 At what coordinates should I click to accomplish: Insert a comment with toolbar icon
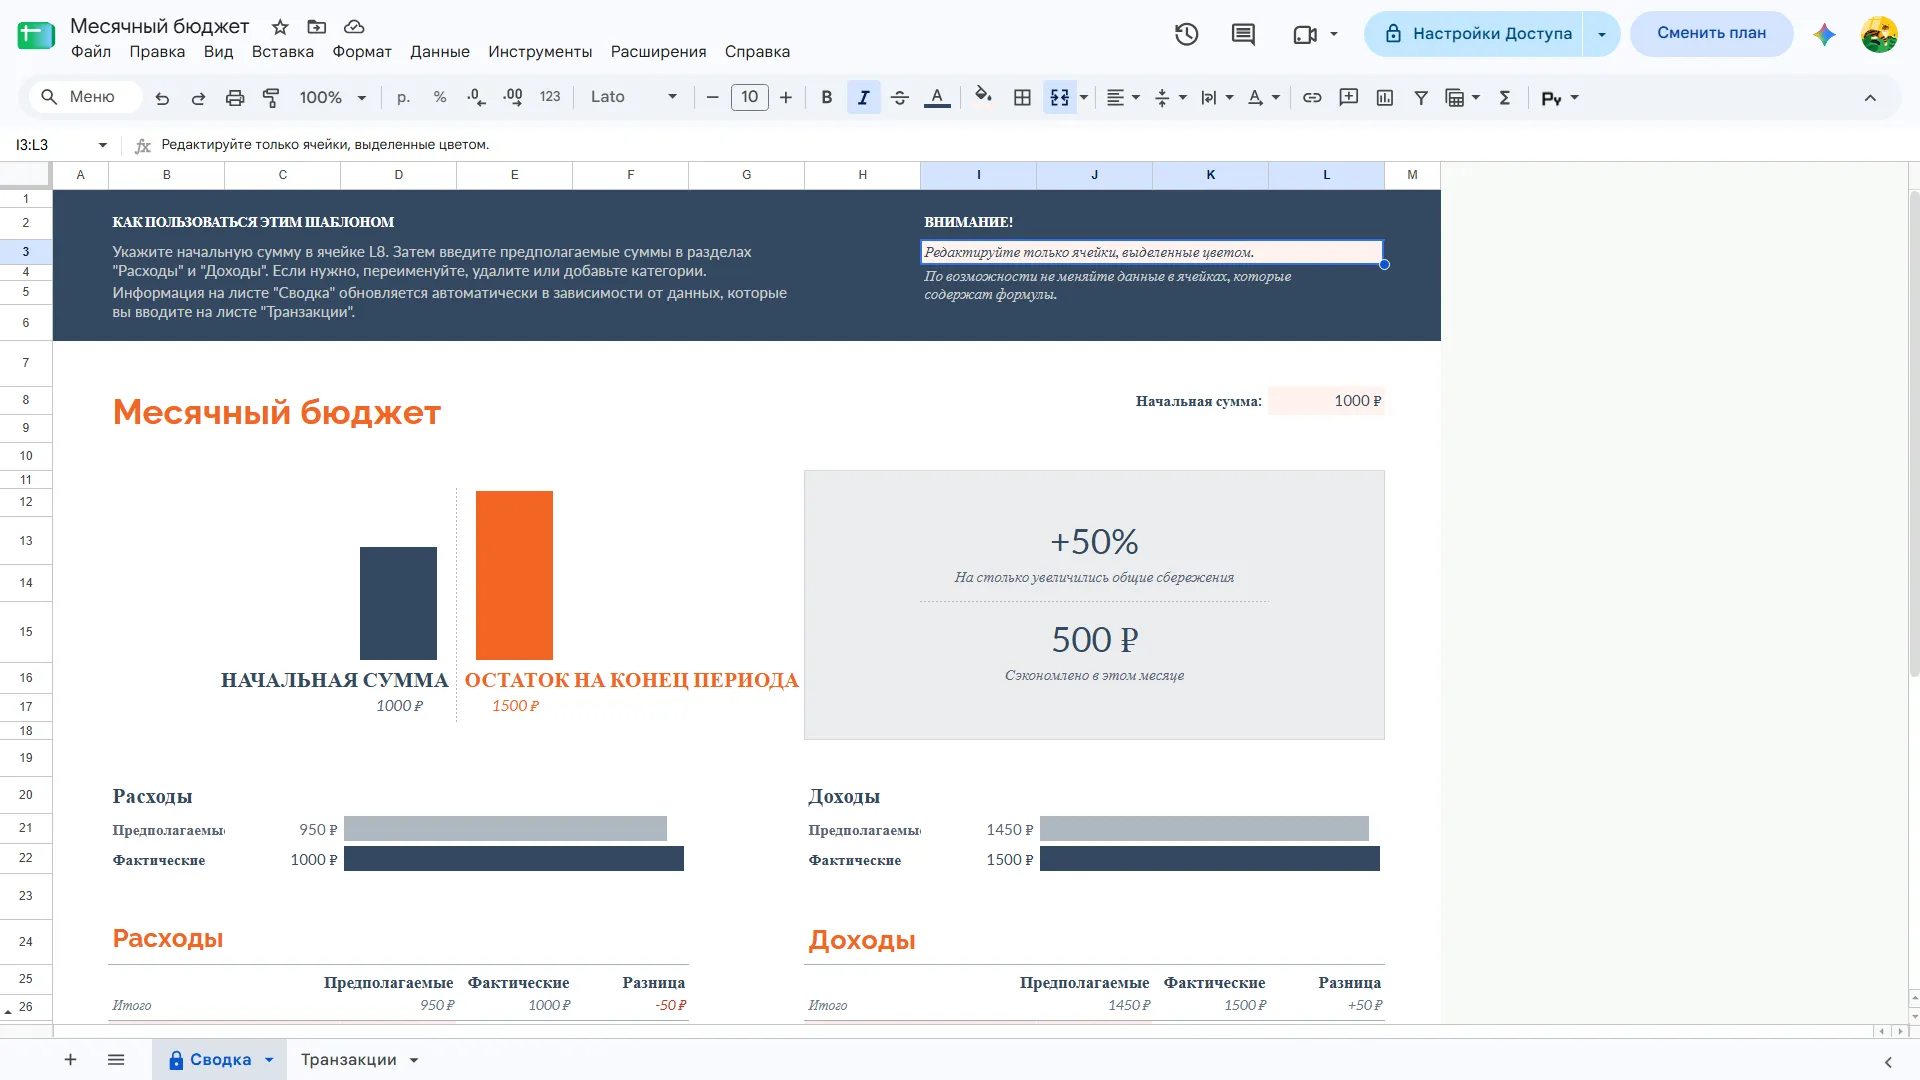point(1348,98)
